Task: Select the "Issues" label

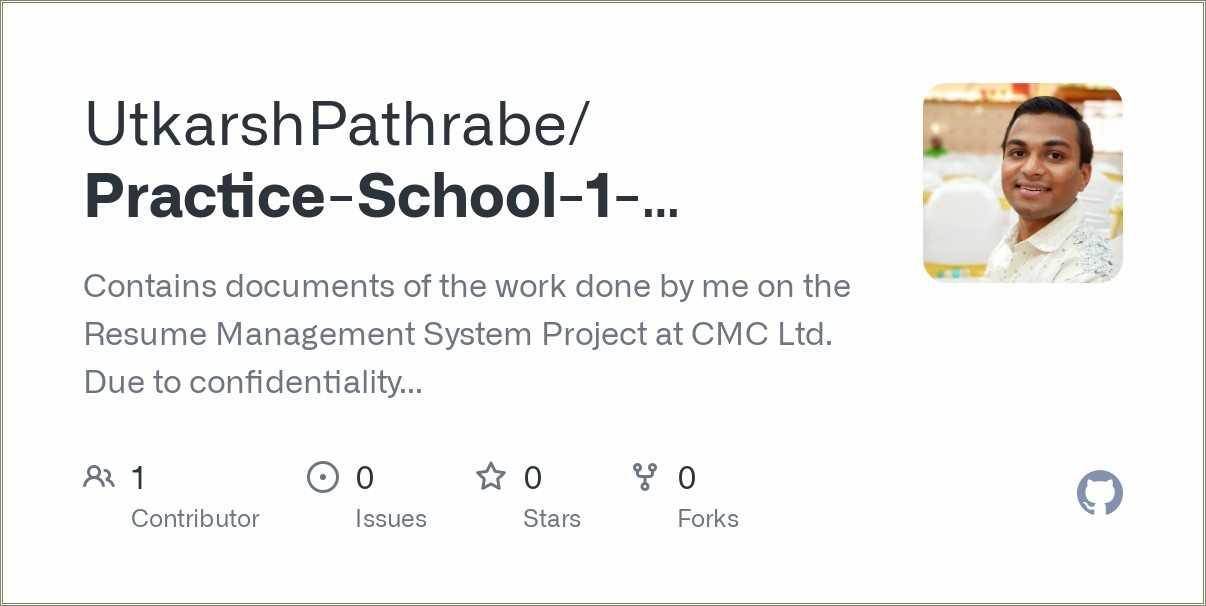Action: 391,519
